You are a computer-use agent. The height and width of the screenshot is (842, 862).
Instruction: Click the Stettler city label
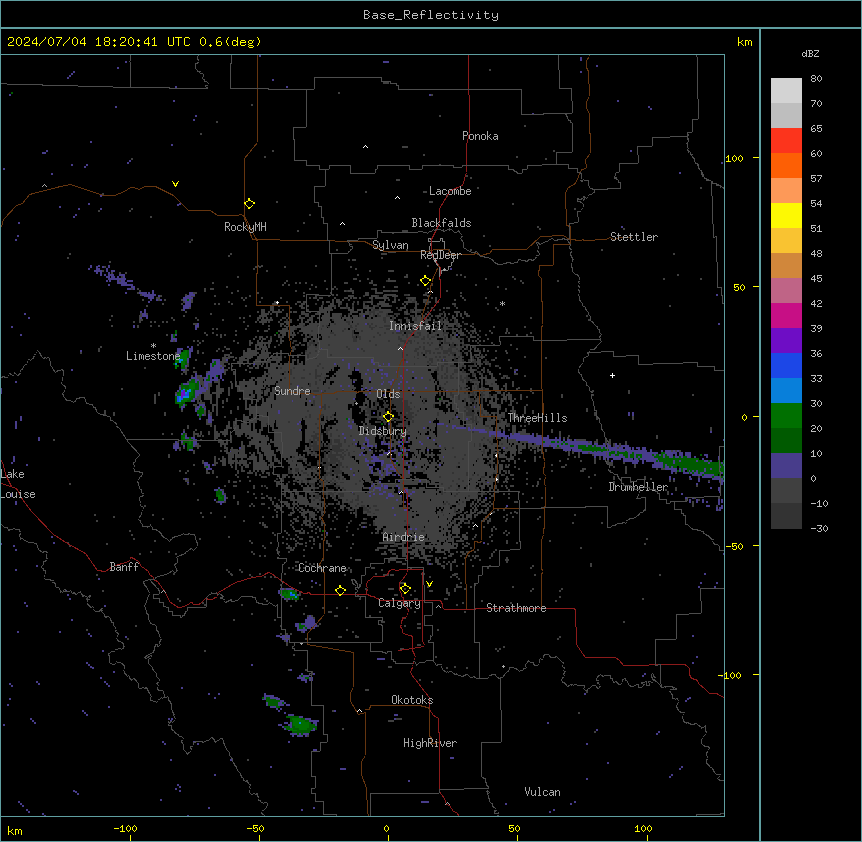[634, 237]
